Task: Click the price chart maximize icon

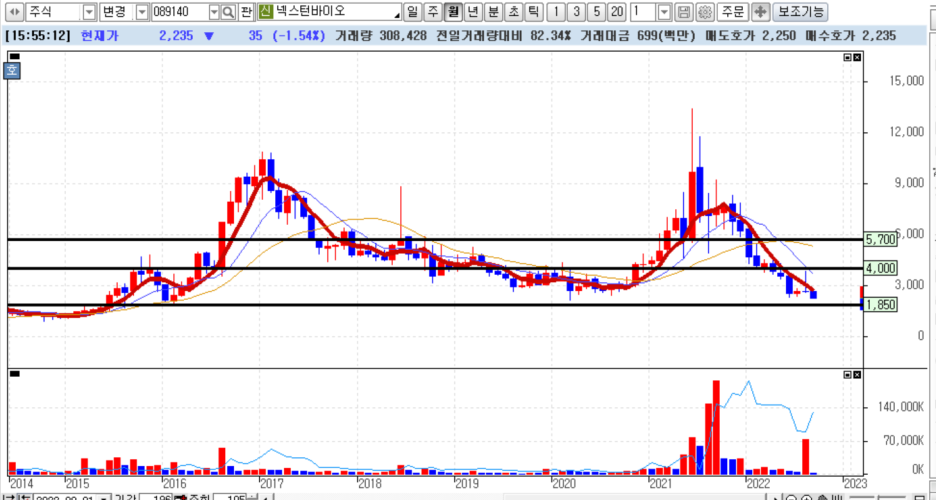Action: pos(848,58)
